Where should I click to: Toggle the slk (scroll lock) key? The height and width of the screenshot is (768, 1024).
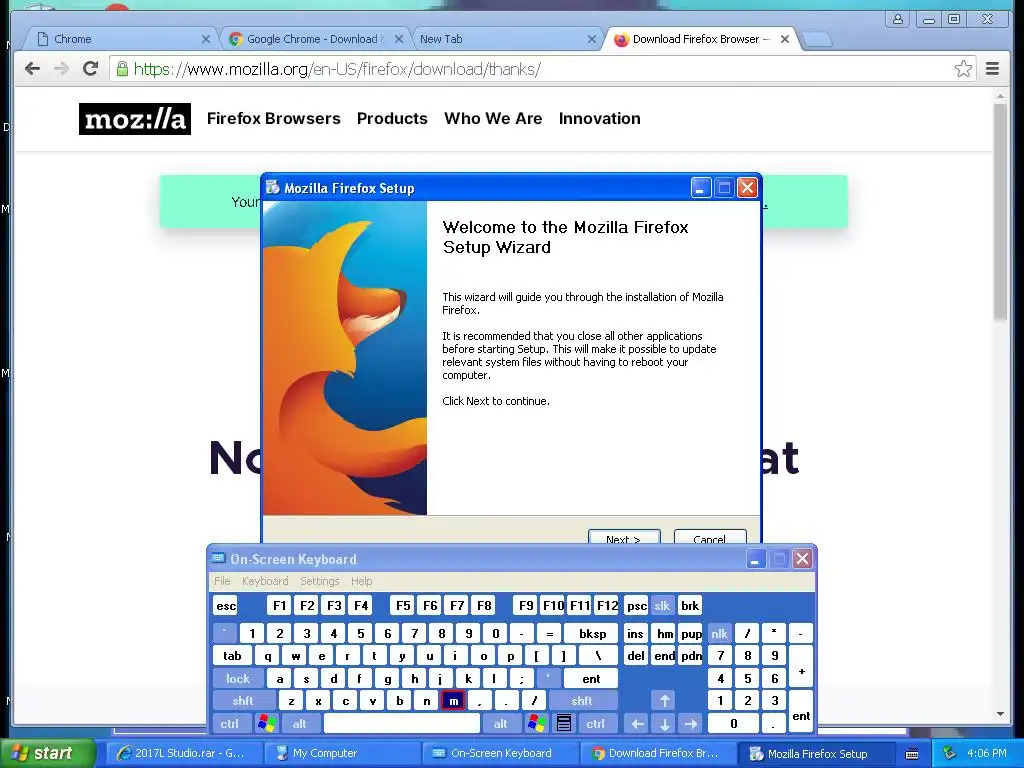tap(662, 606)
